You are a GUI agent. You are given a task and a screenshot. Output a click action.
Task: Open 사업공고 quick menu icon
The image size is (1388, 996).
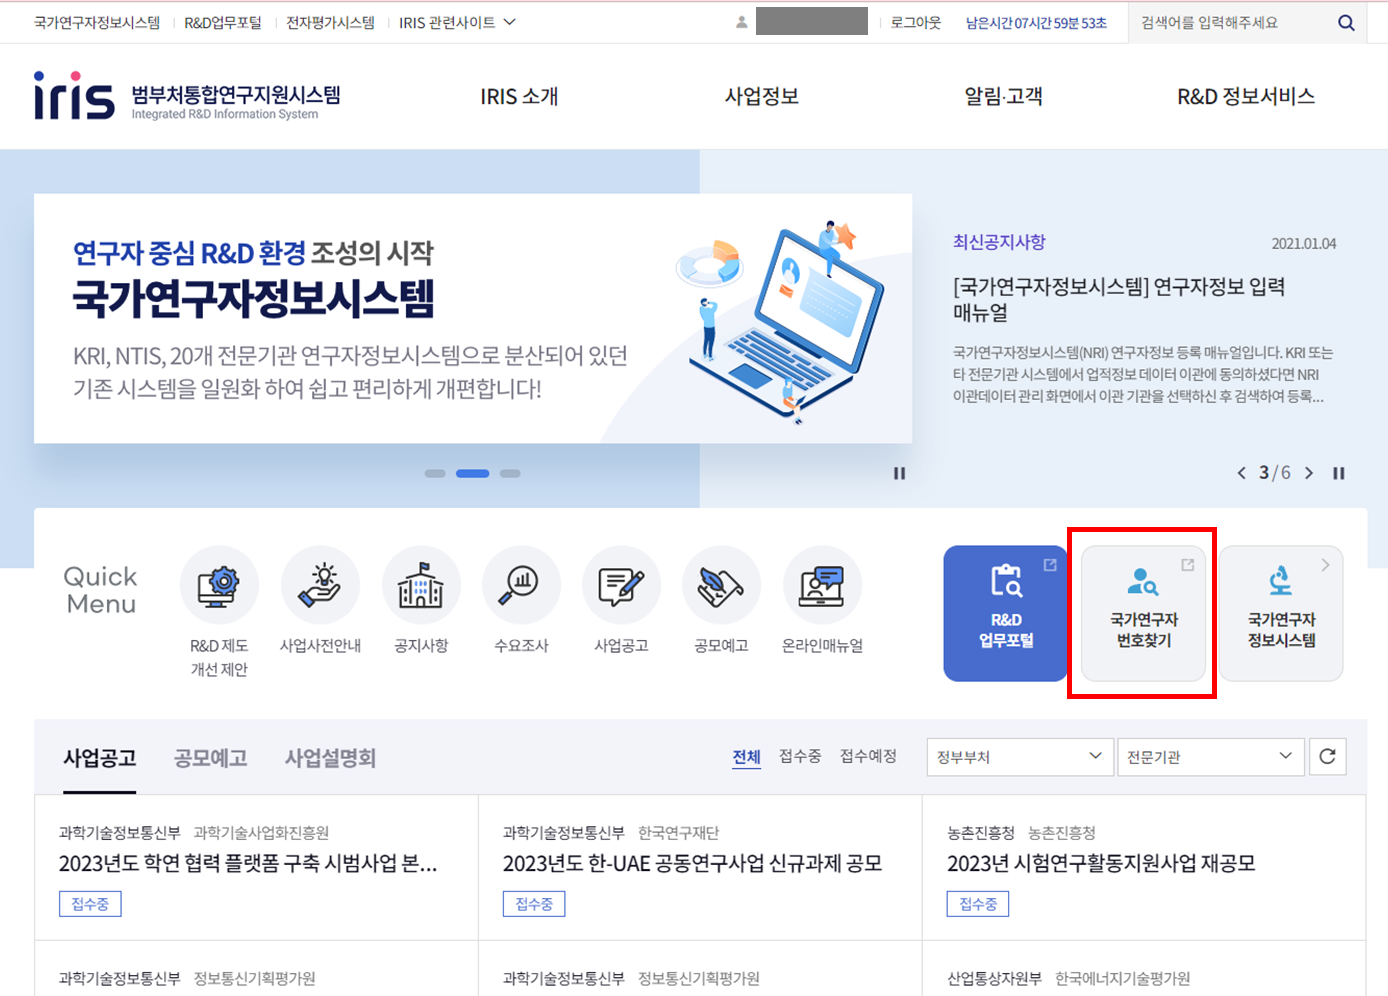(621, 584)
